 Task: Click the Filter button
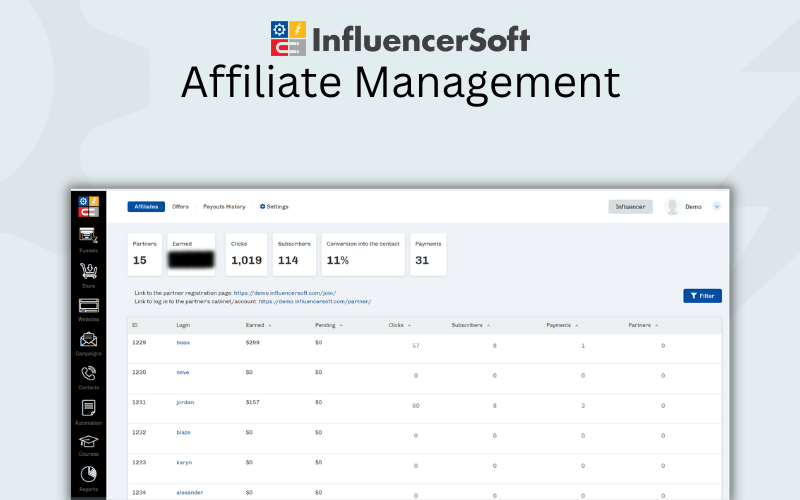[x=702, y=296]
